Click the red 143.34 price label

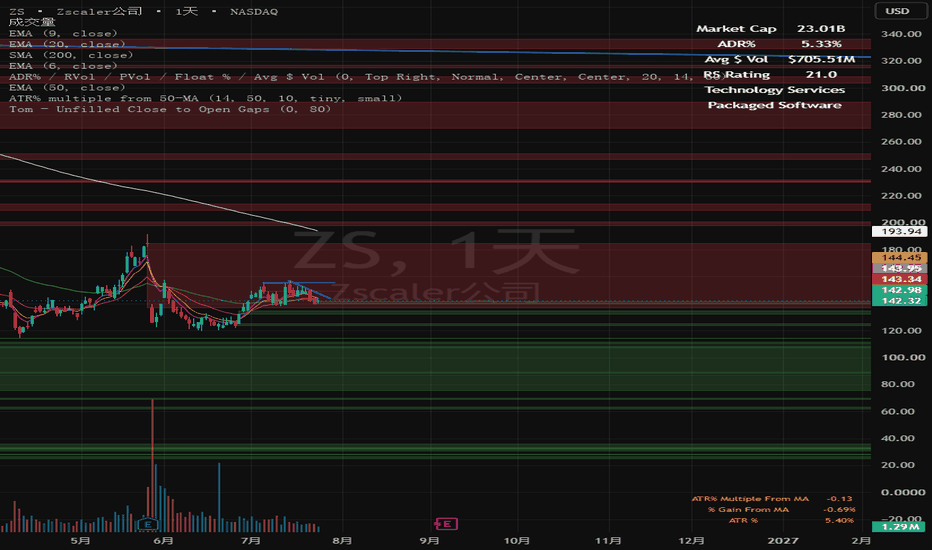(x=899, y=279)
